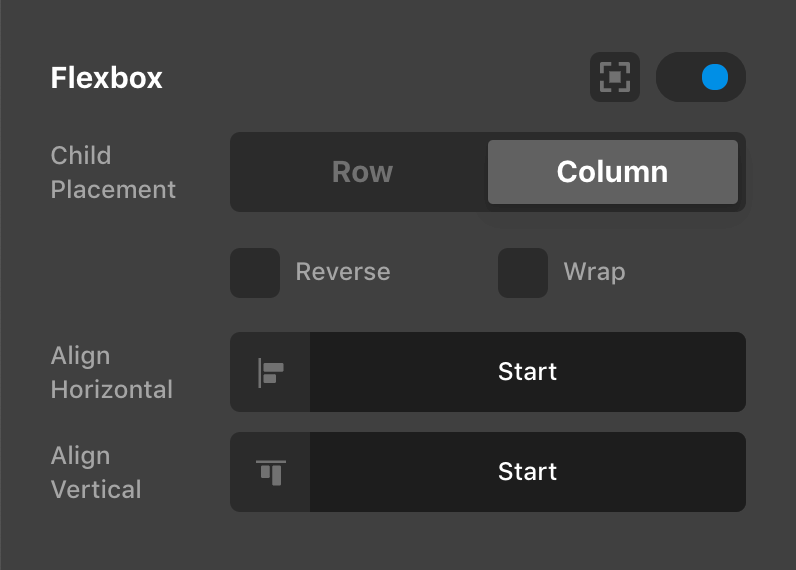Click the Flexbox section title
The height and width of the screenshot is (570, 796).
(x=107, y=78)
